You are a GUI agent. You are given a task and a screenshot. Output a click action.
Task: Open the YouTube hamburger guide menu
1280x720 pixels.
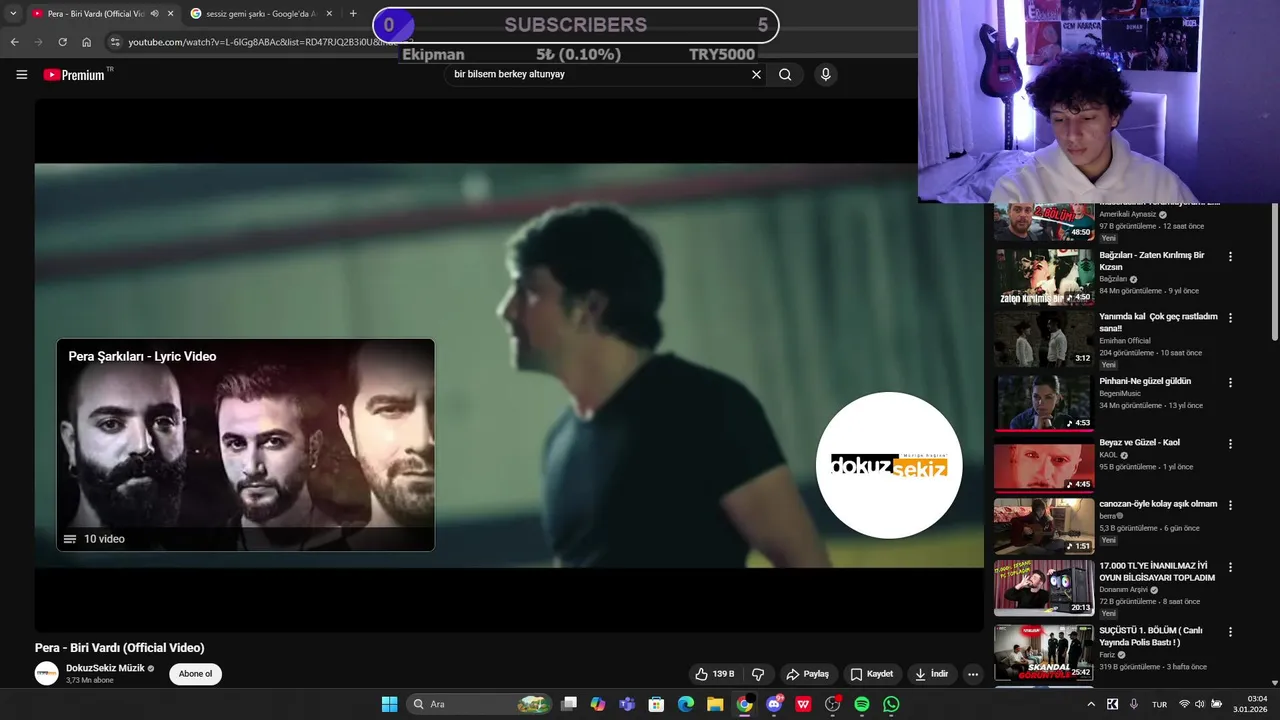click(x=21, y=75)
